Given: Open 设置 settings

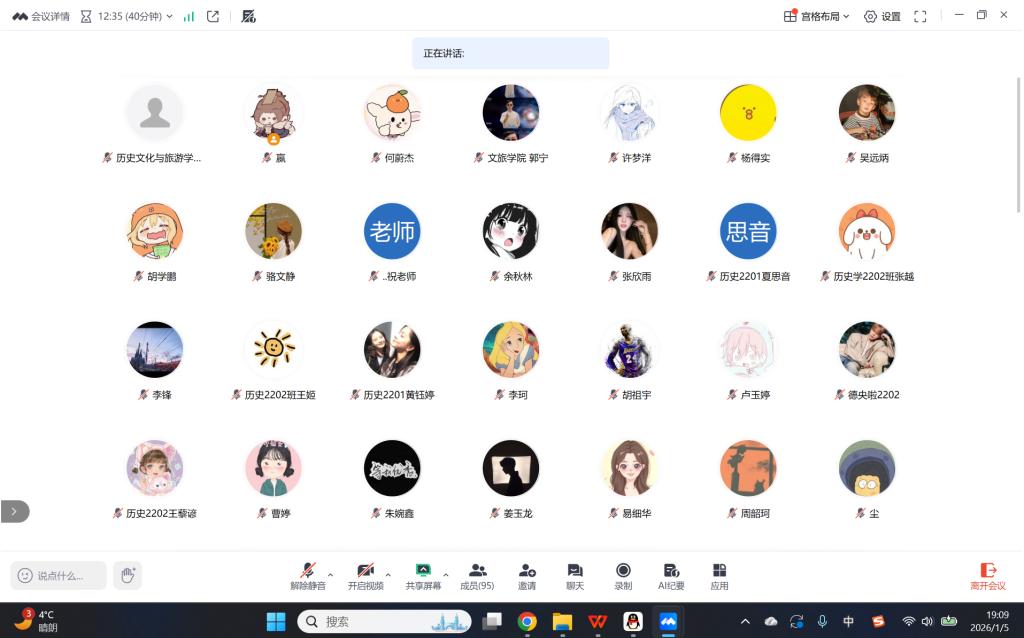Looking at the screenshot, I should [x=882, y=16].
